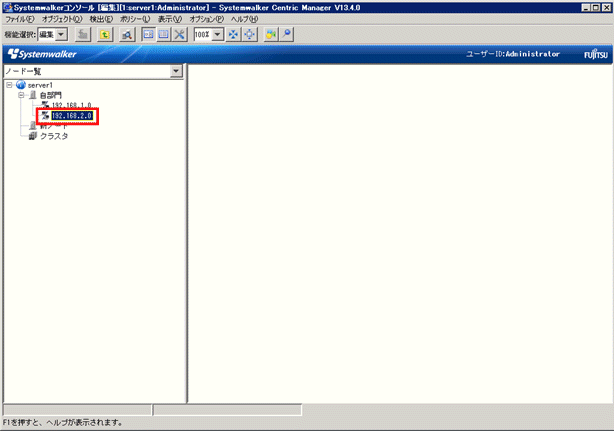Click the grayed-out building toolbar icon
The width and height of the screenshot is (614, 431).
(x=83, y=34)
